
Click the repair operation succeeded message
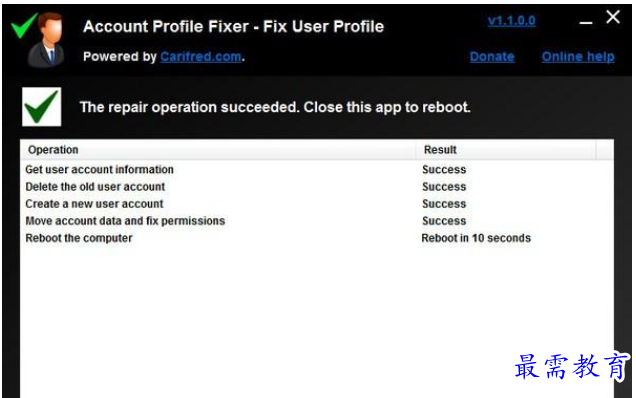(x=275, y=107)
